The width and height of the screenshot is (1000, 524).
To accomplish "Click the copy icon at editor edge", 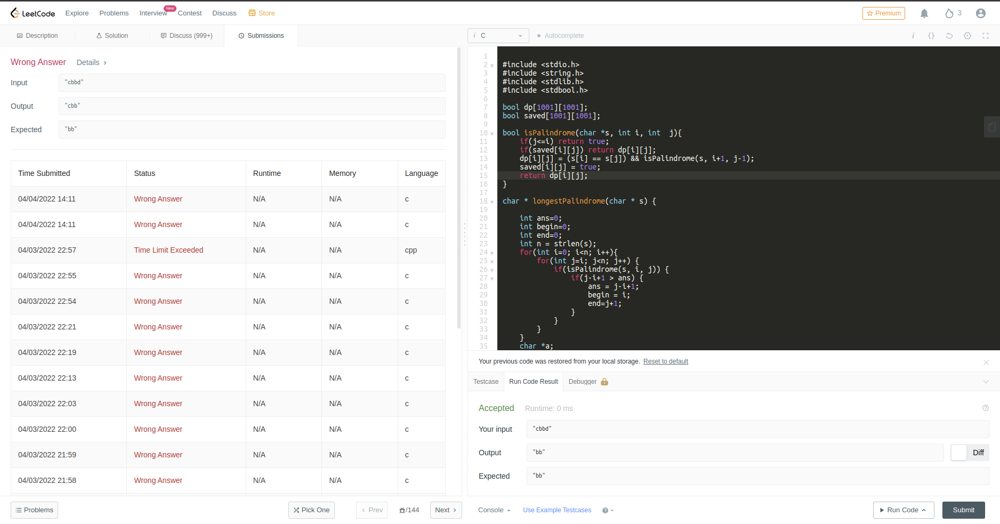I will pos(992,126).
